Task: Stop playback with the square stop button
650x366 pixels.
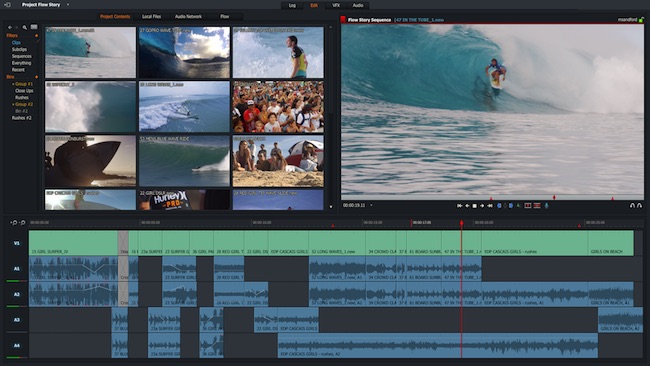Action: (475, 206)
